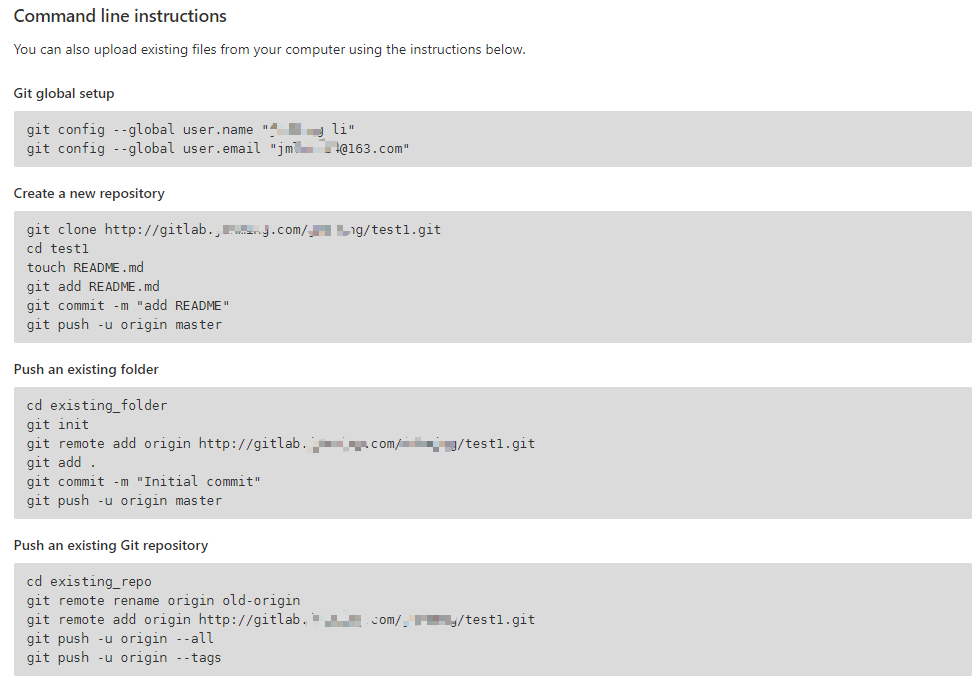Click the touch README.md line
The height and width of the screenshot is (682, 979).
click(85, 267)
